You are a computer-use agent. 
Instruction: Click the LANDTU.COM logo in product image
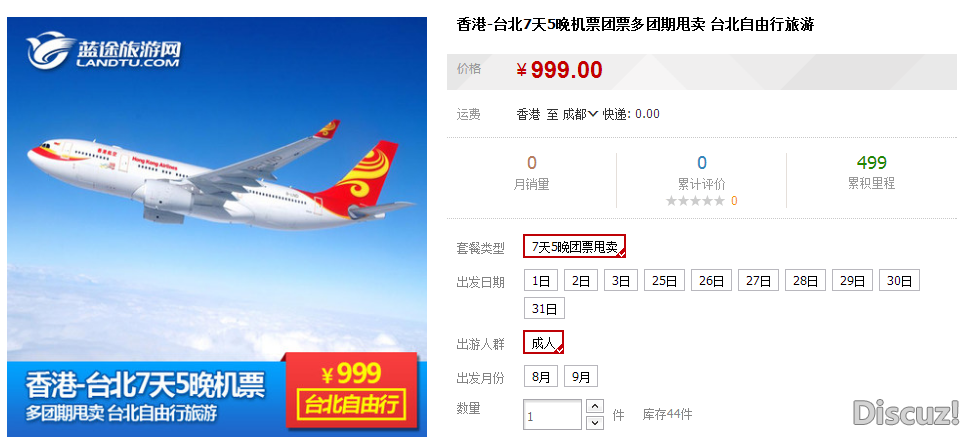[103, 51]
